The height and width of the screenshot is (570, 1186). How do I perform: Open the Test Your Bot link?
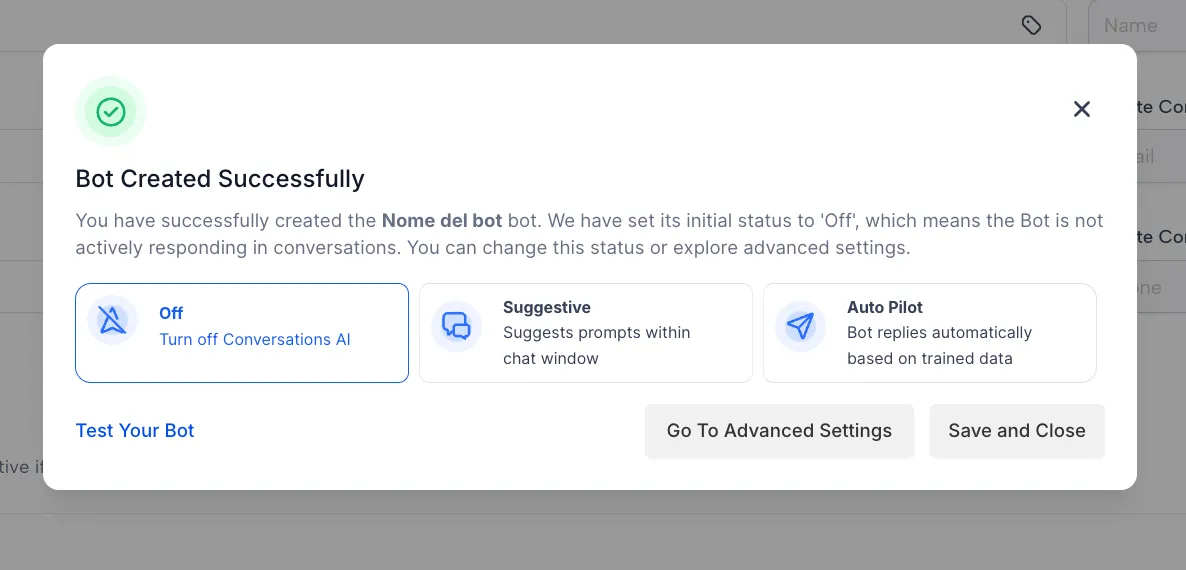(135, 430)
